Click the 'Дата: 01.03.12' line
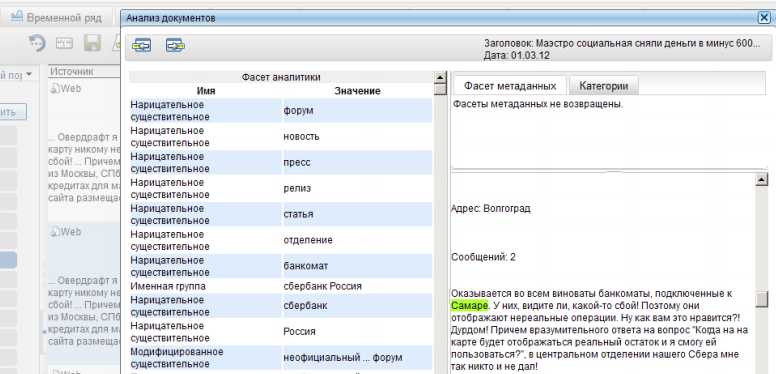 tap(517, 55)
